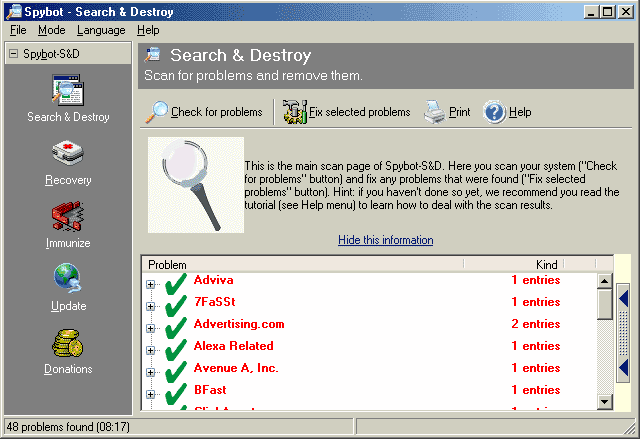Open the Recovery section icon
The width and height of the screenshot is (640, 439).
[x=68, y=156]
